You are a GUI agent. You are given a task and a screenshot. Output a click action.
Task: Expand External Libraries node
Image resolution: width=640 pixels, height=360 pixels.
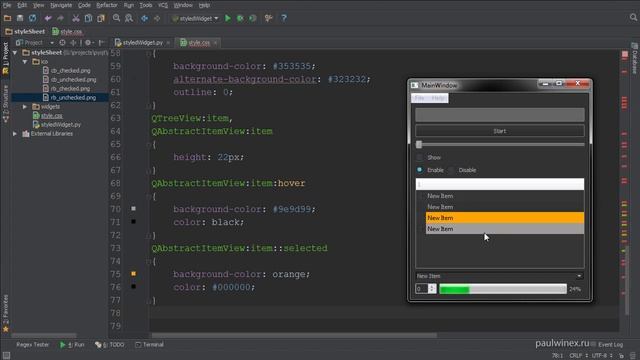15,133
